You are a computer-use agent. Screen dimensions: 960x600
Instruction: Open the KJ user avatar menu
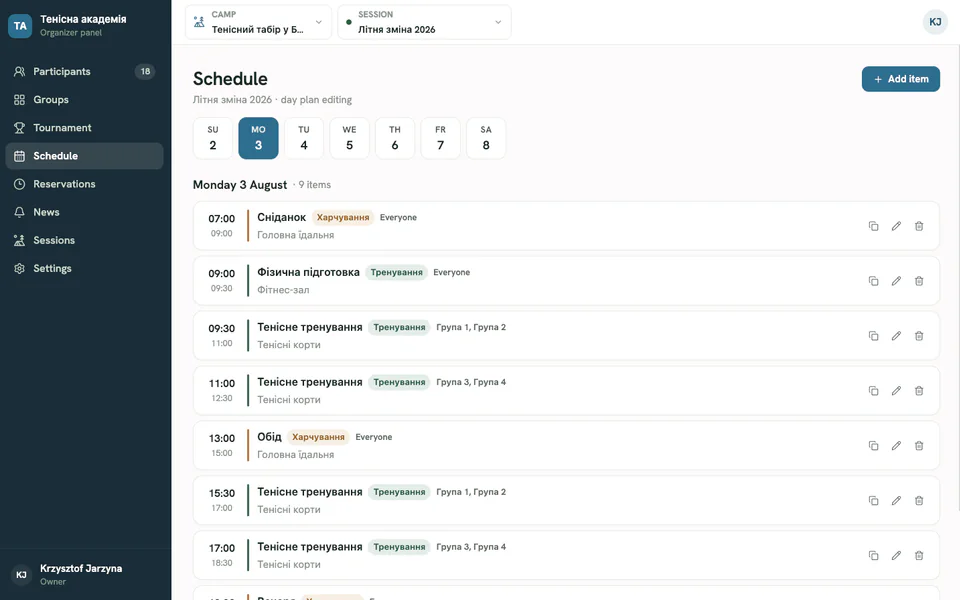coord(935,22)
